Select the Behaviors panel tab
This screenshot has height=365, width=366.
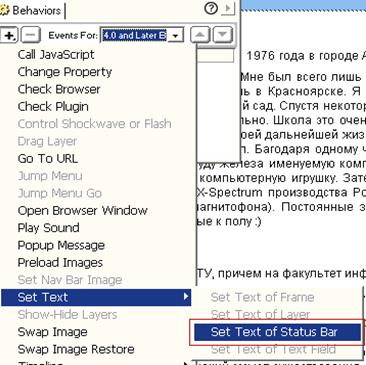pyautogui.click(x=32, y=10)
